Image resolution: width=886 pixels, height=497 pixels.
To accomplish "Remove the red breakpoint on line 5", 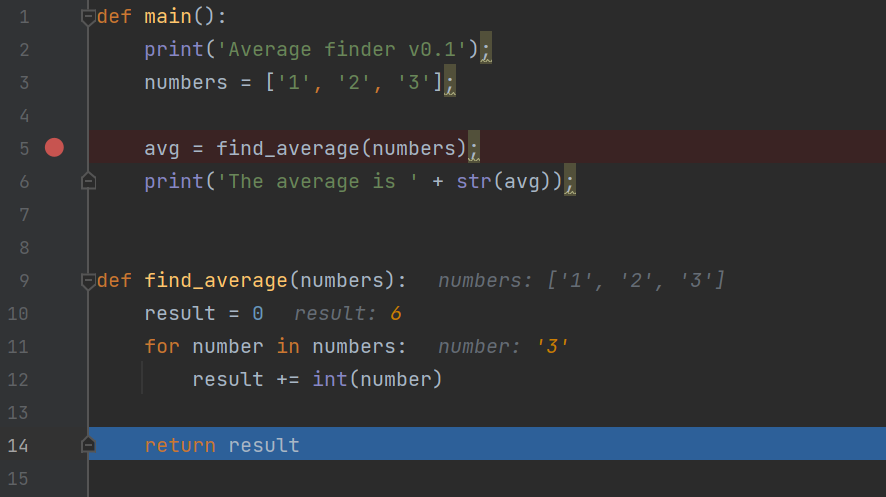I will [x=54, y=148].
